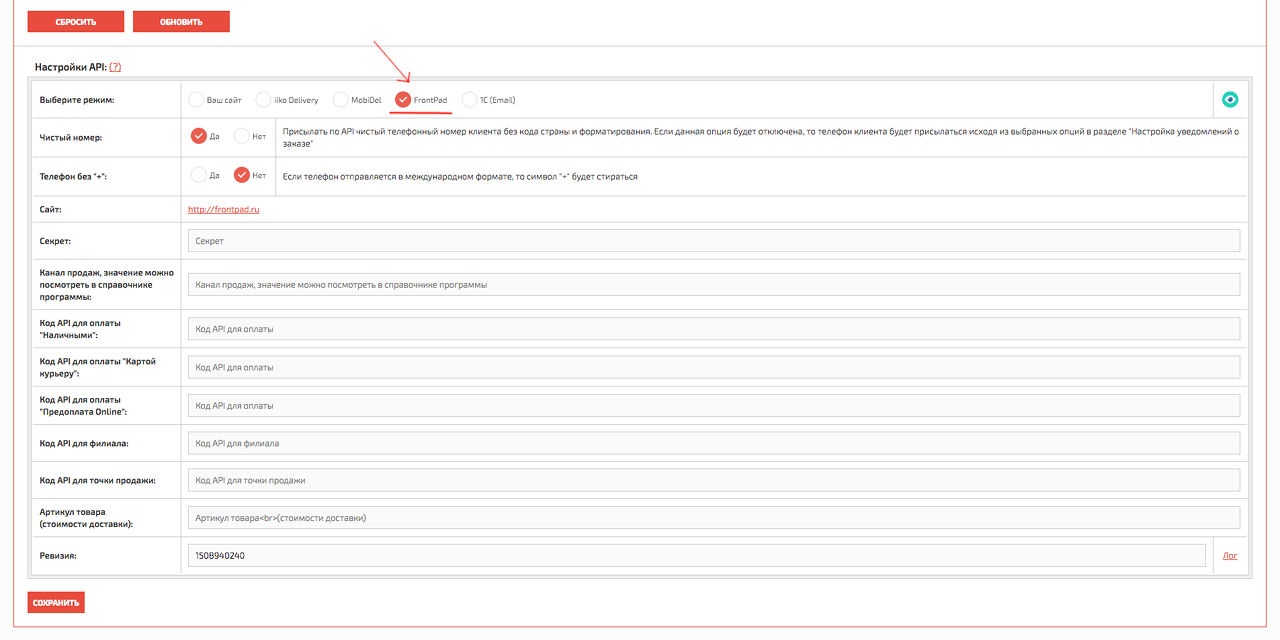Select MobiDel as the API mode
The height and width of the screenshot is (640, 1280).
pyautogui.click(x=341, y=100)
